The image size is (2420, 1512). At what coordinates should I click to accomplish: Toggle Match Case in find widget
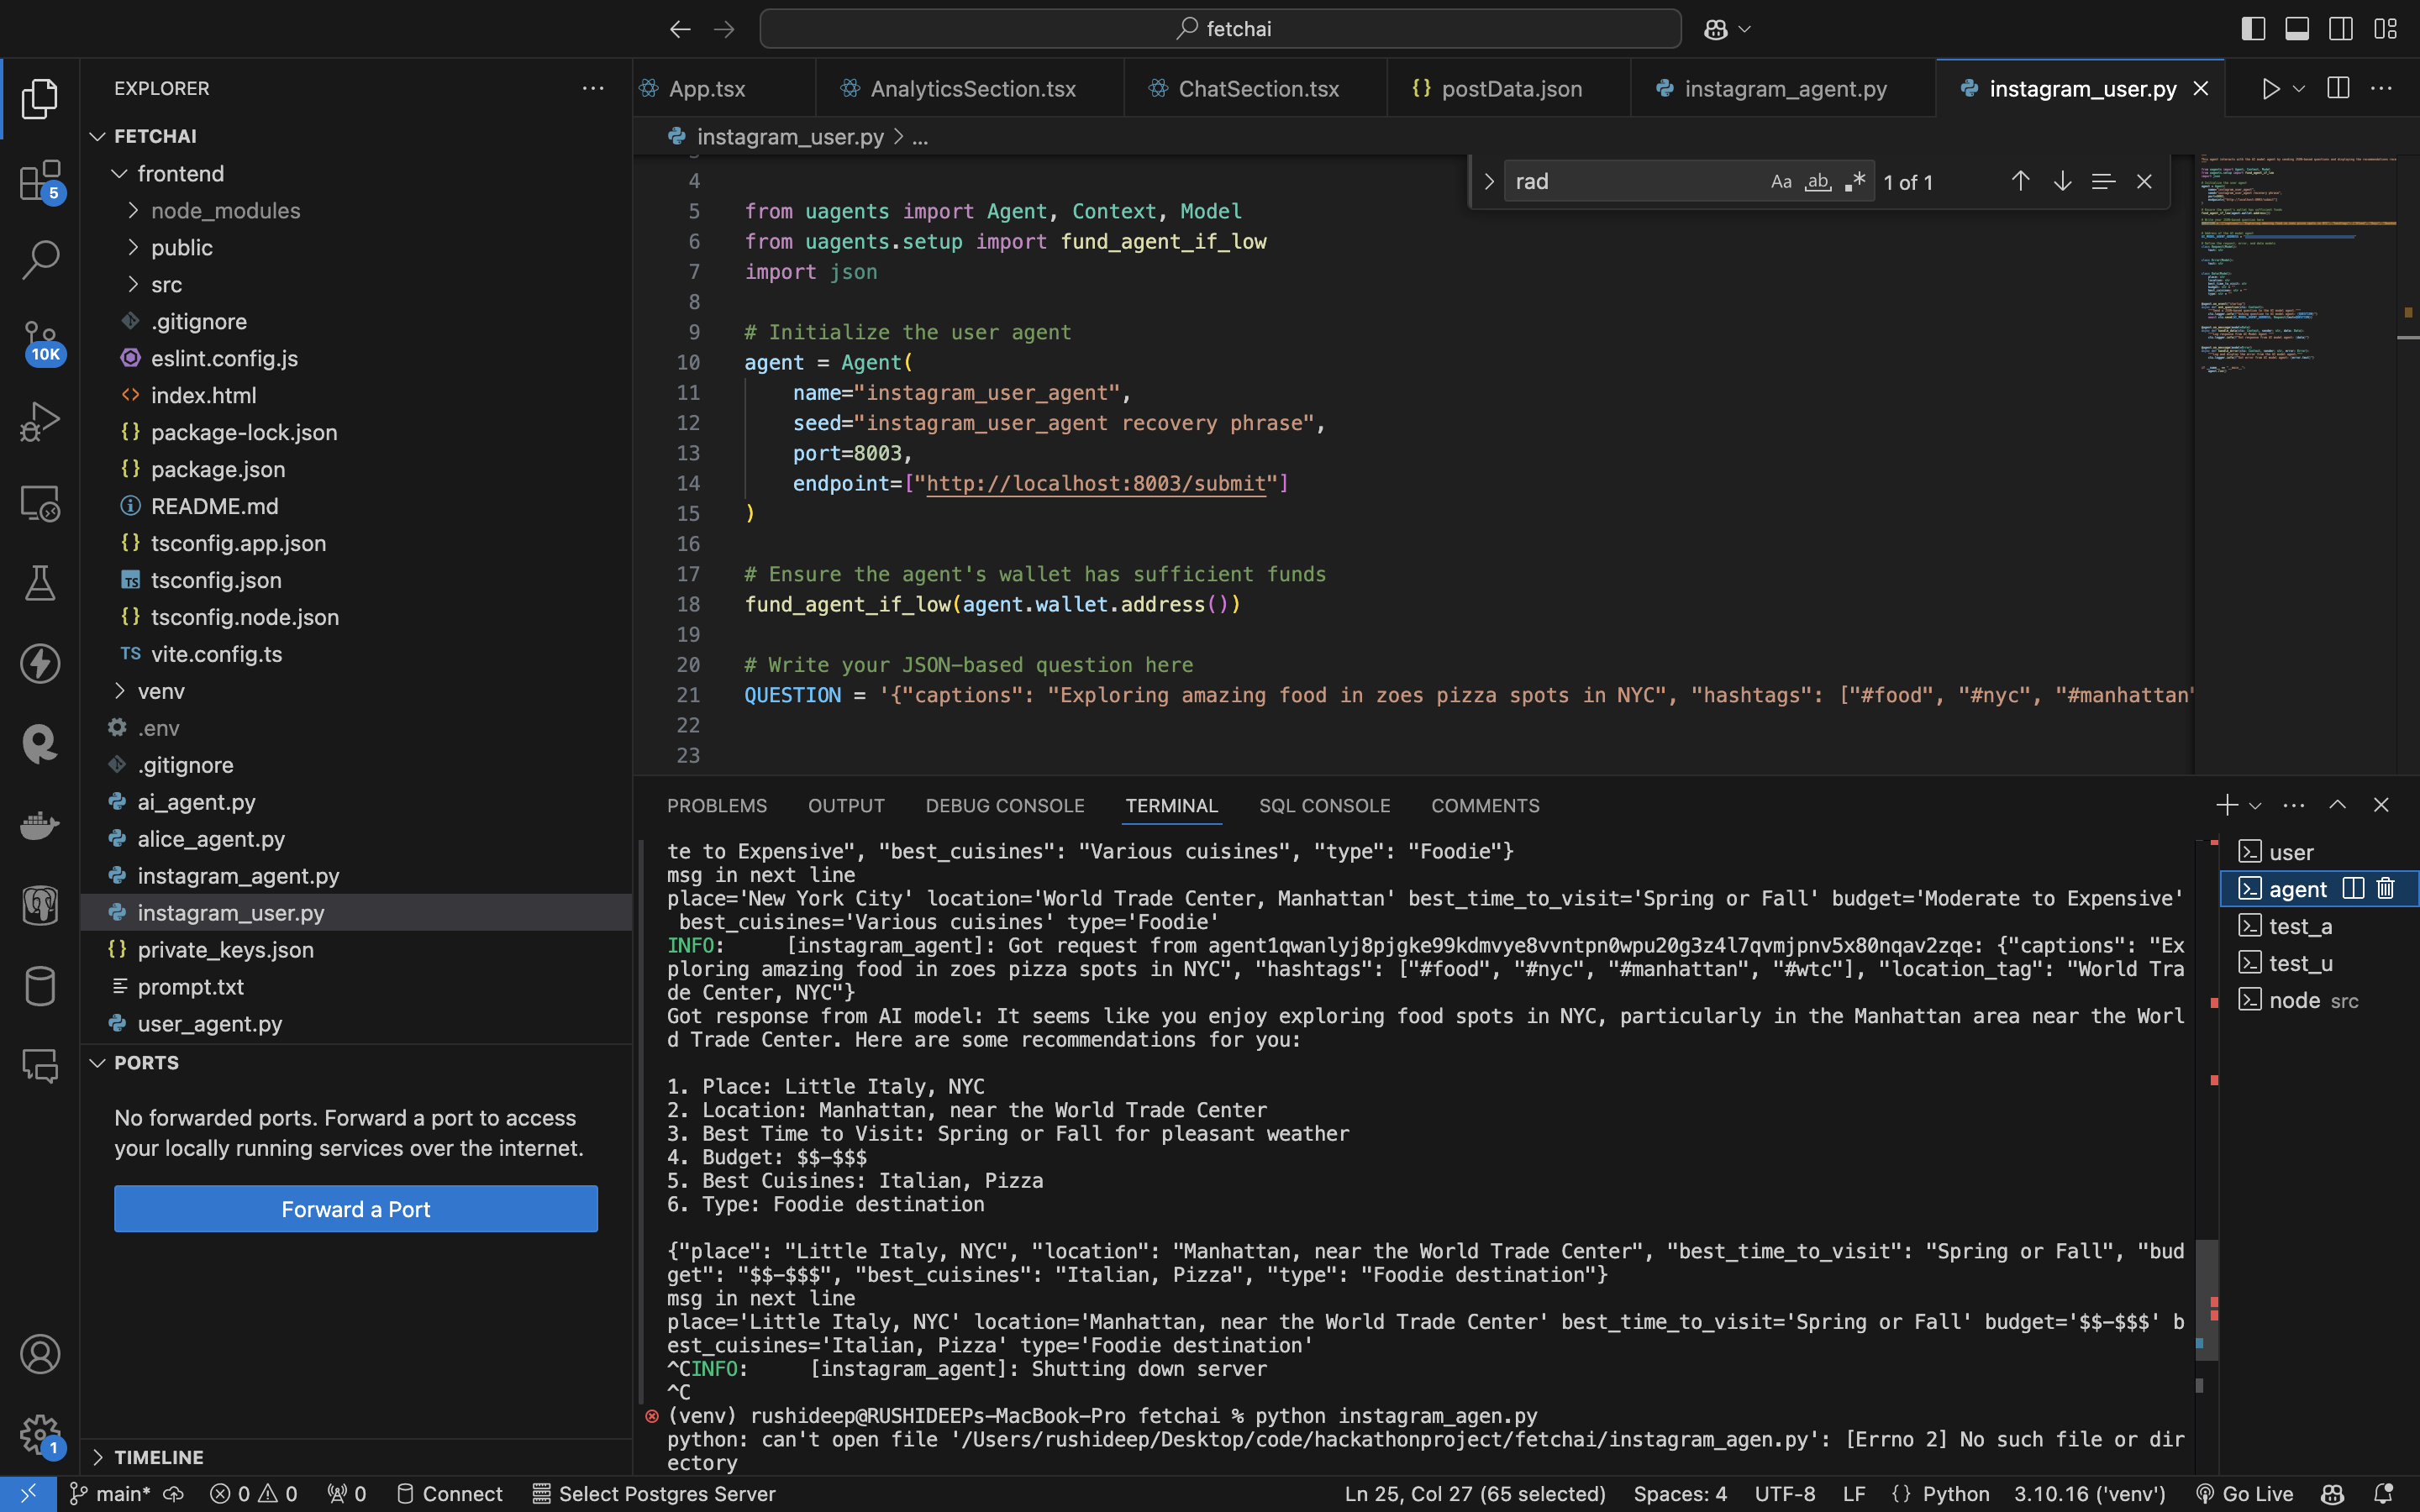(x=1781, y=182)
